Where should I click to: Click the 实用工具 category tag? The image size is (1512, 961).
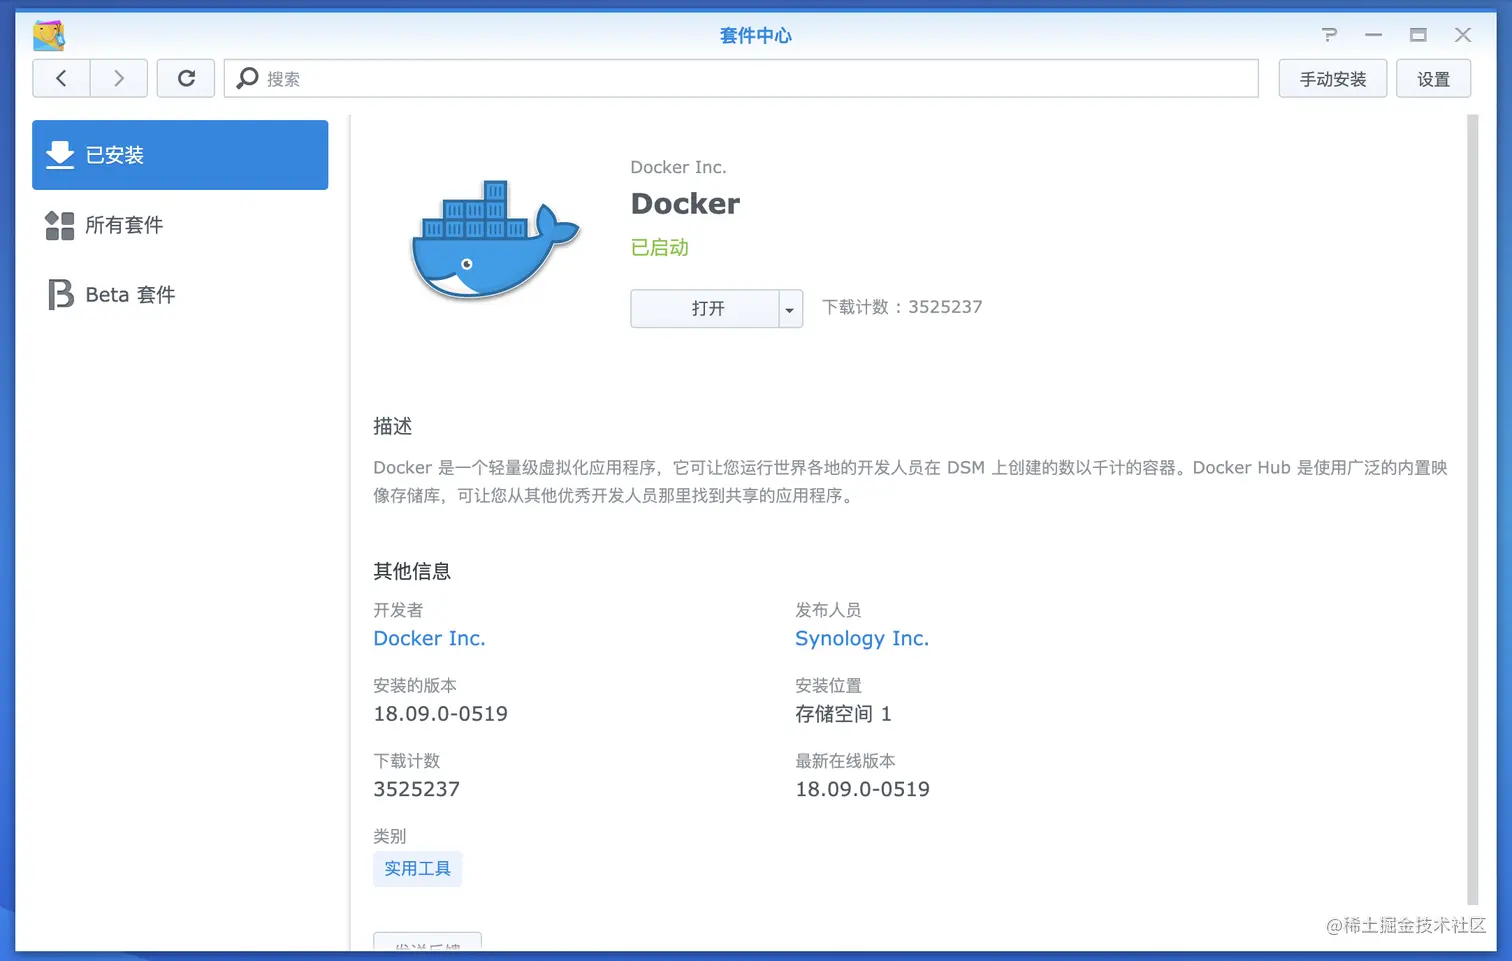pyautogui.click(x=417, y=868)
